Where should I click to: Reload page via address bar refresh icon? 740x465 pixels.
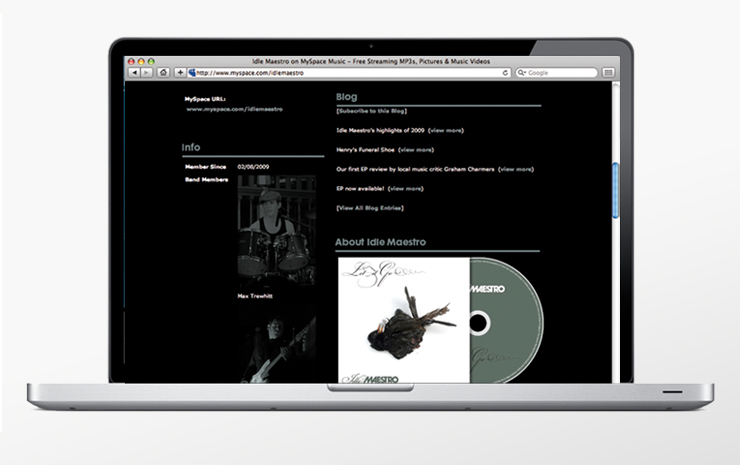505,73
